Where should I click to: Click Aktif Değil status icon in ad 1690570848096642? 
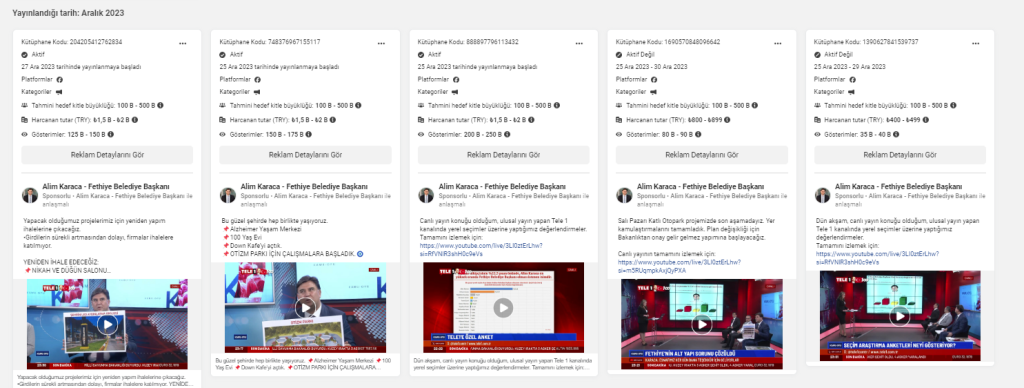[x=619, y=54]
